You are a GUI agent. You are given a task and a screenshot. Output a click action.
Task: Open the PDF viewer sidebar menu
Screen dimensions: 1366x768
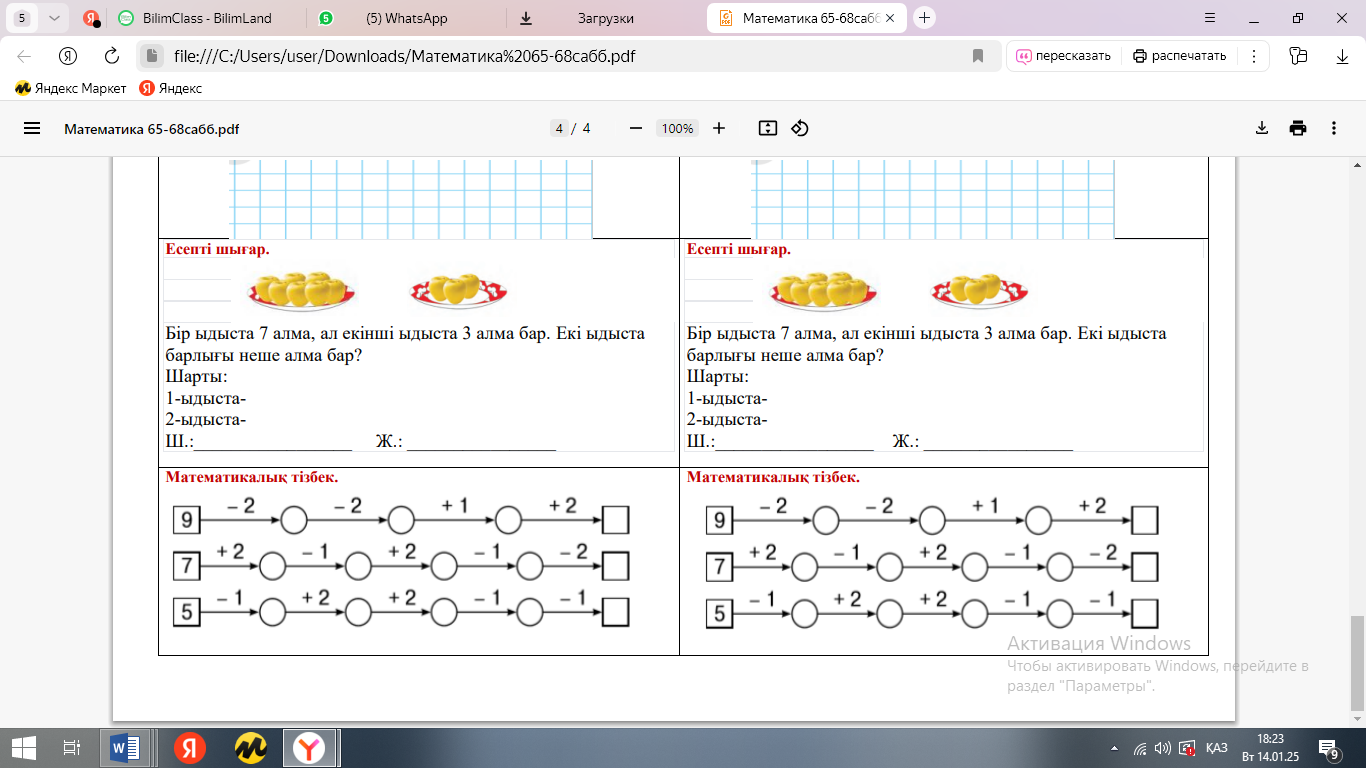point(32,128)
